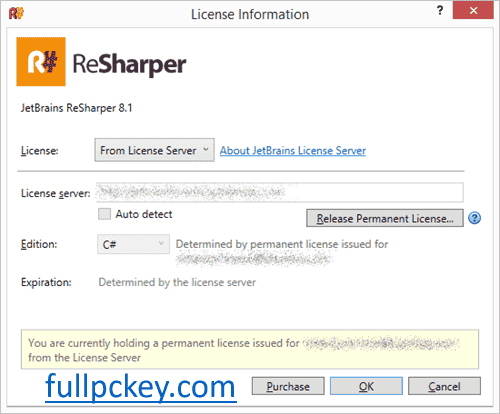Click 'Determined by the license server' text
Viewport: 500px width, 414px height.
click(x=177, y=282)
